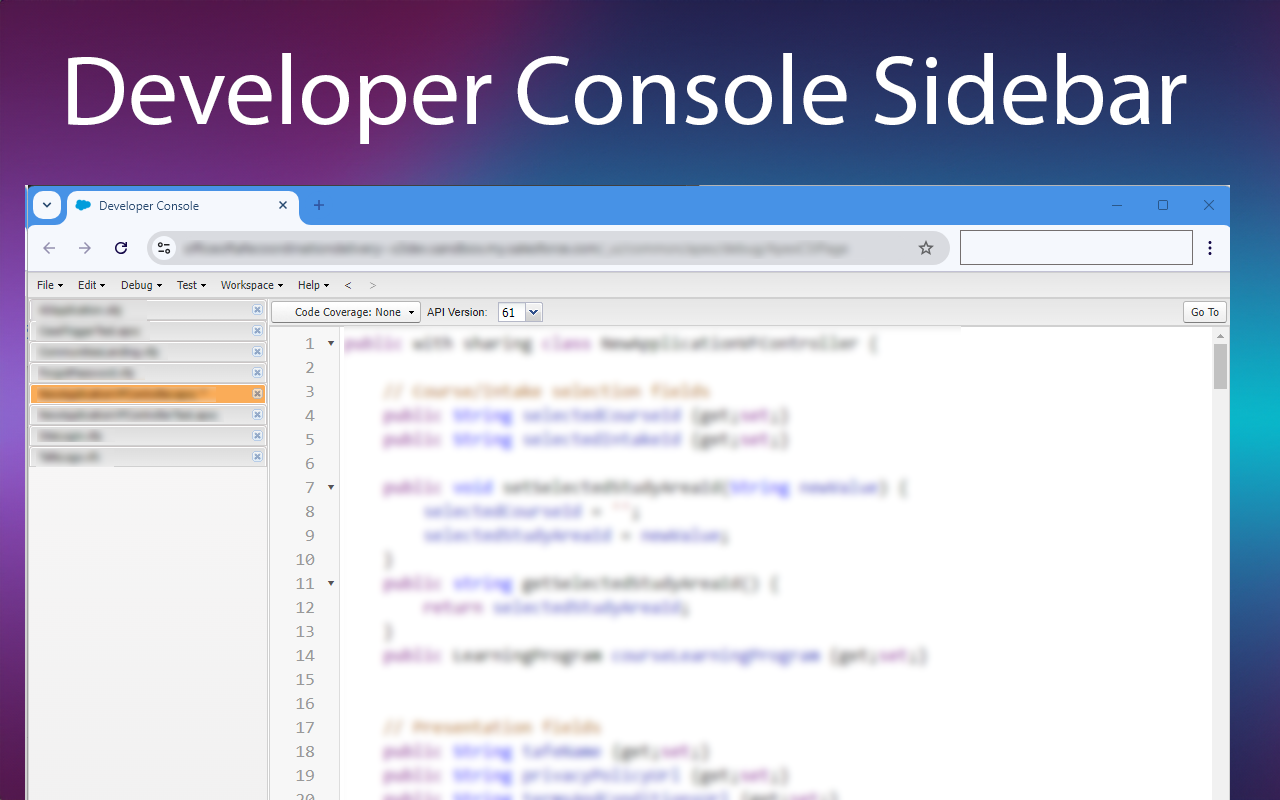Click the Go To button

click(1205, 312)
